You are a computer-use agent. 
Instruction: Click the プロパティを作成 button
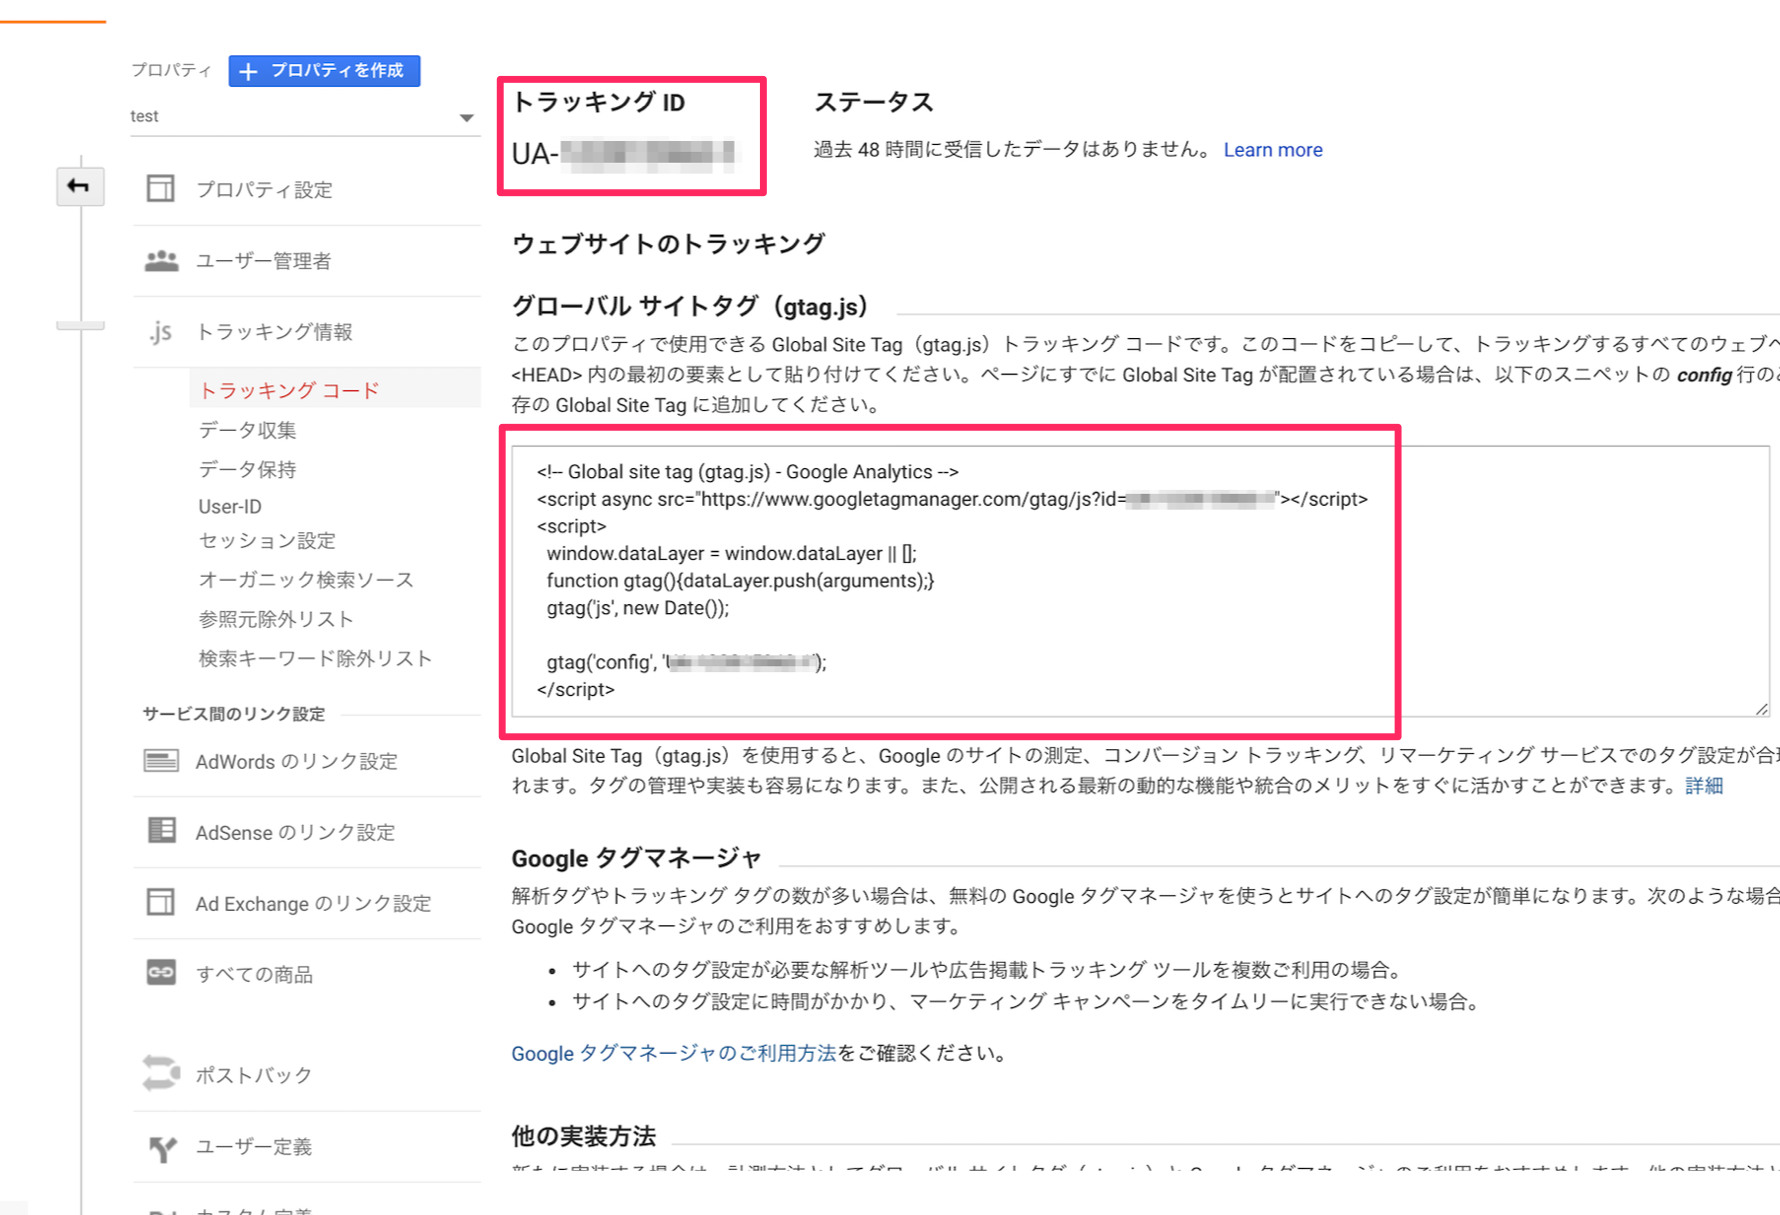pyautogui.click(x=324, y=71)
